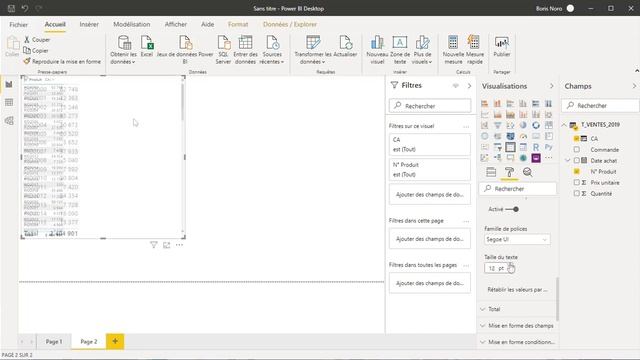This screenshot has width=640, height=360.
Task: Uncheck the CA field checkbox
Action: 576,139
